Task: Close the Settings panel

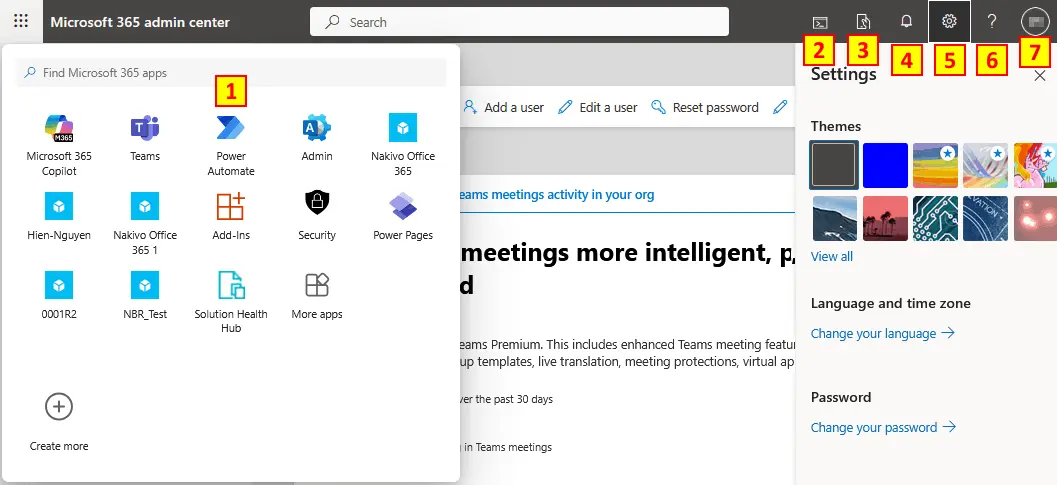Action: (x=1039, y=76)
